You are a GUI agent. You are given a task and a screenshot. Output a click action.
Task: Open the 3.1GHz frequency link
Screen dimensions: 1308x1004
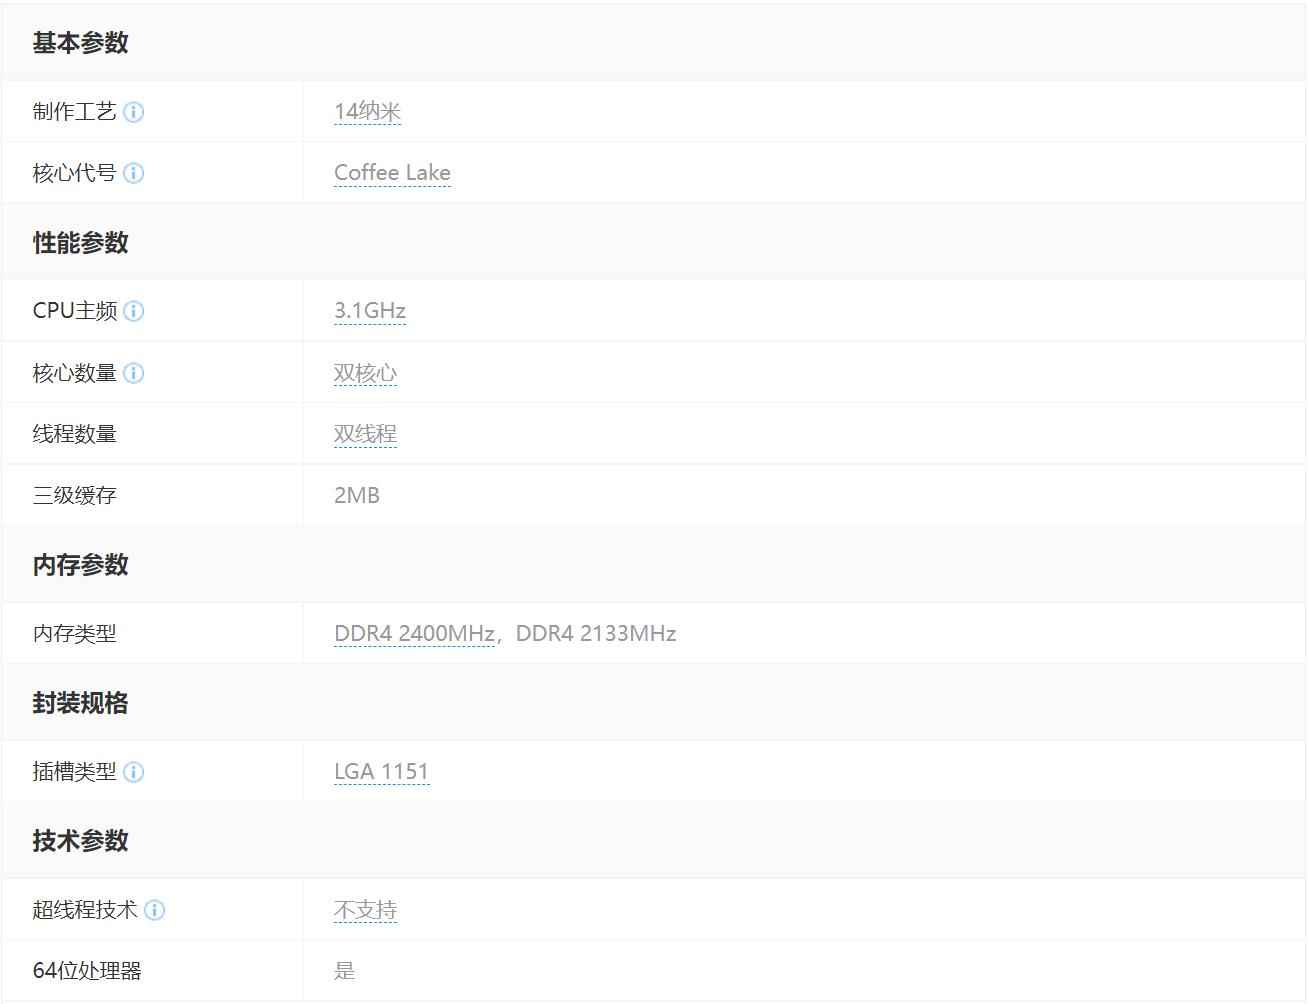point(369,311)
